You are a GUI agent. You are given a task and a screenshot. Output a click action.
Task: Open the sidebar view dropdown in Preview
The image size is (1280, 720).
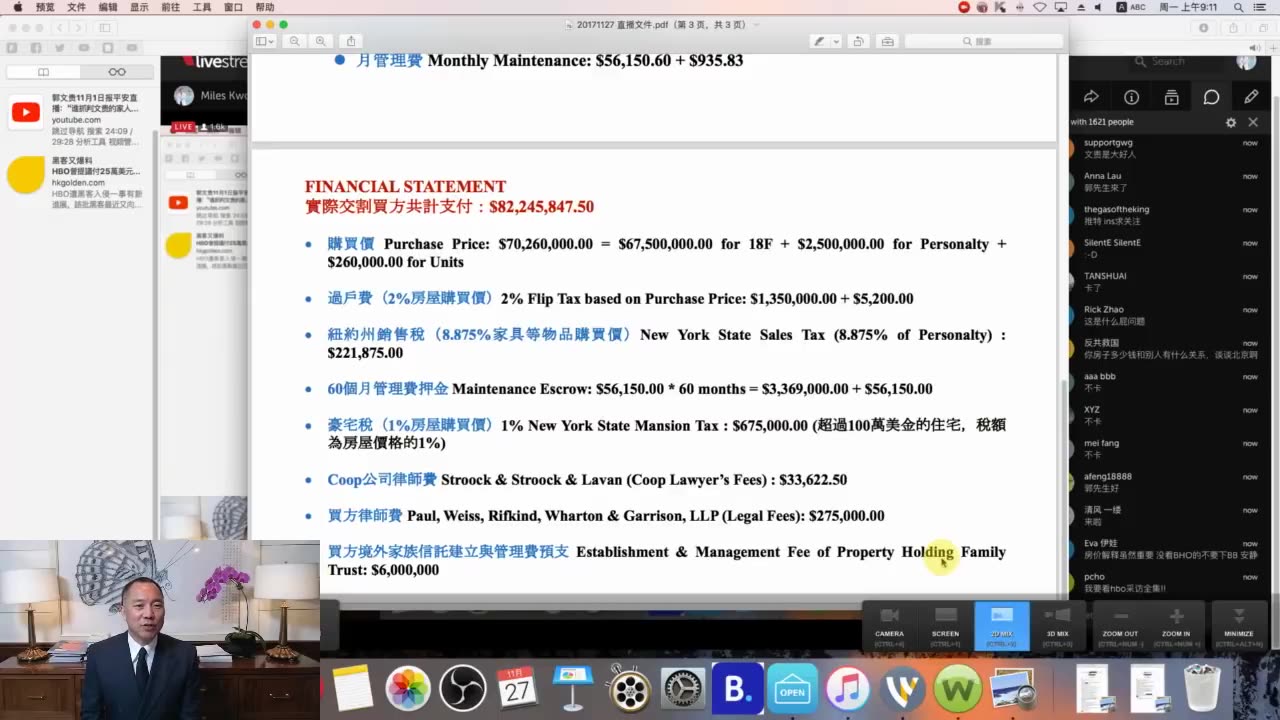point(264,41)
